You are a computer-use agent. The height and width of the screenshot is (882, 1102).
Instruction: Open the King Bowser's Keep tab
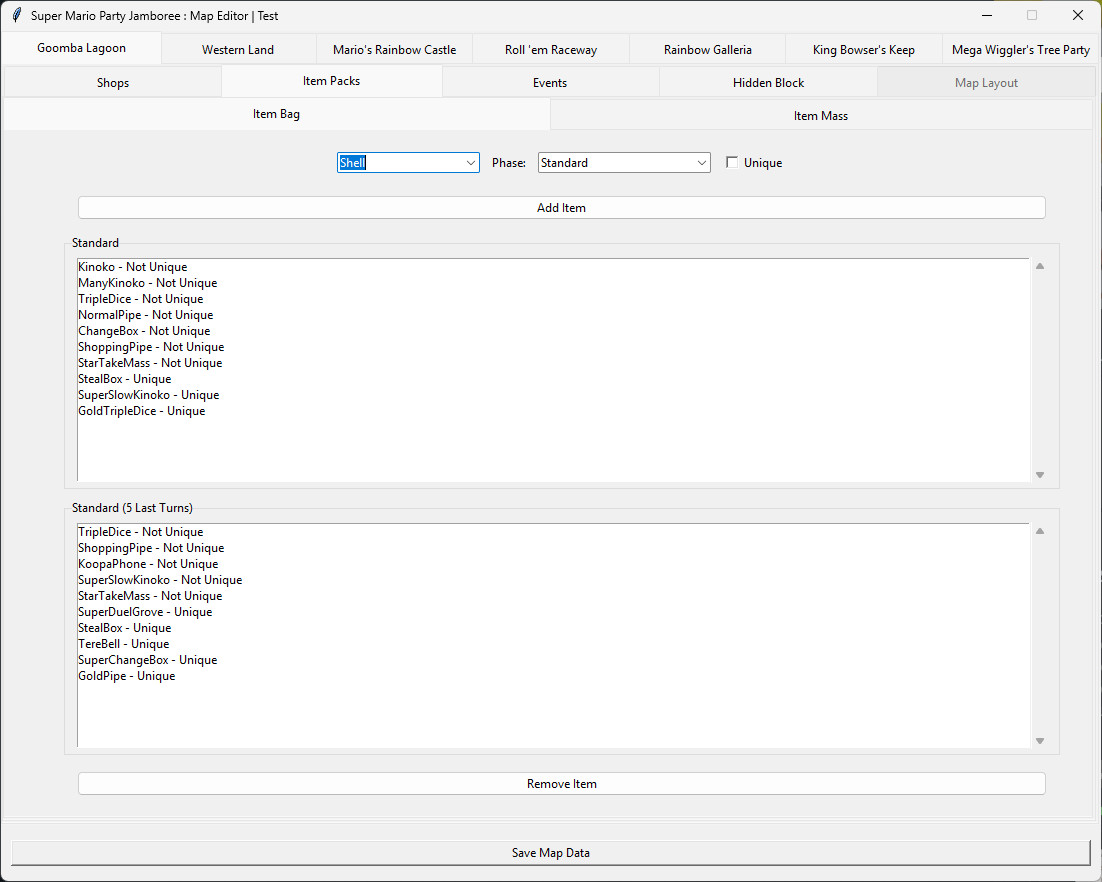(x=863, y=48)
